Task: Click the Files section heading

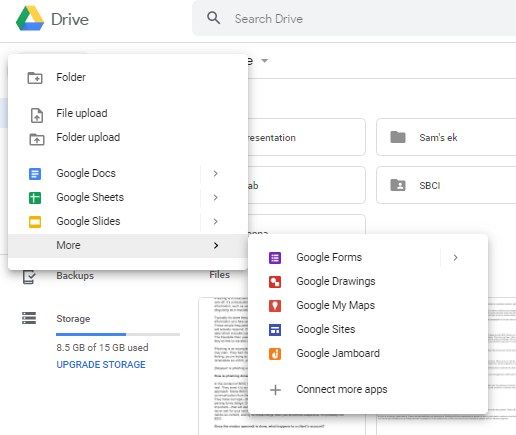Action: point(220,275)
